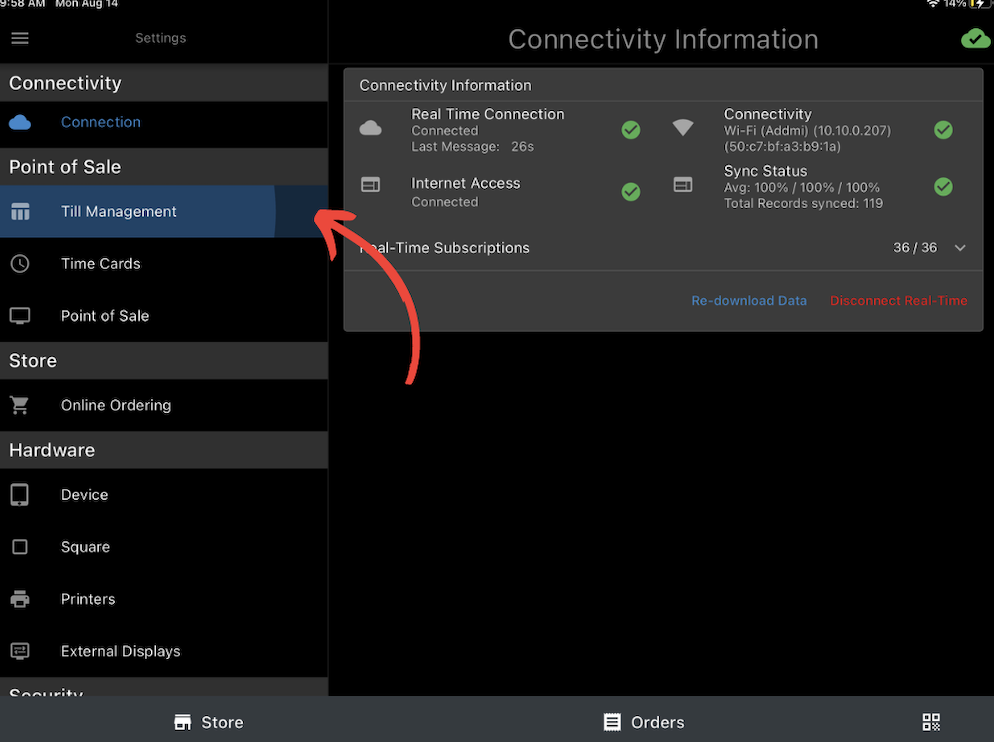This screenshot has height=742, width=994.
Task: Click the Wi-Fi Connectivity icon
Action: pyautogui.click(x=683, y=127)
